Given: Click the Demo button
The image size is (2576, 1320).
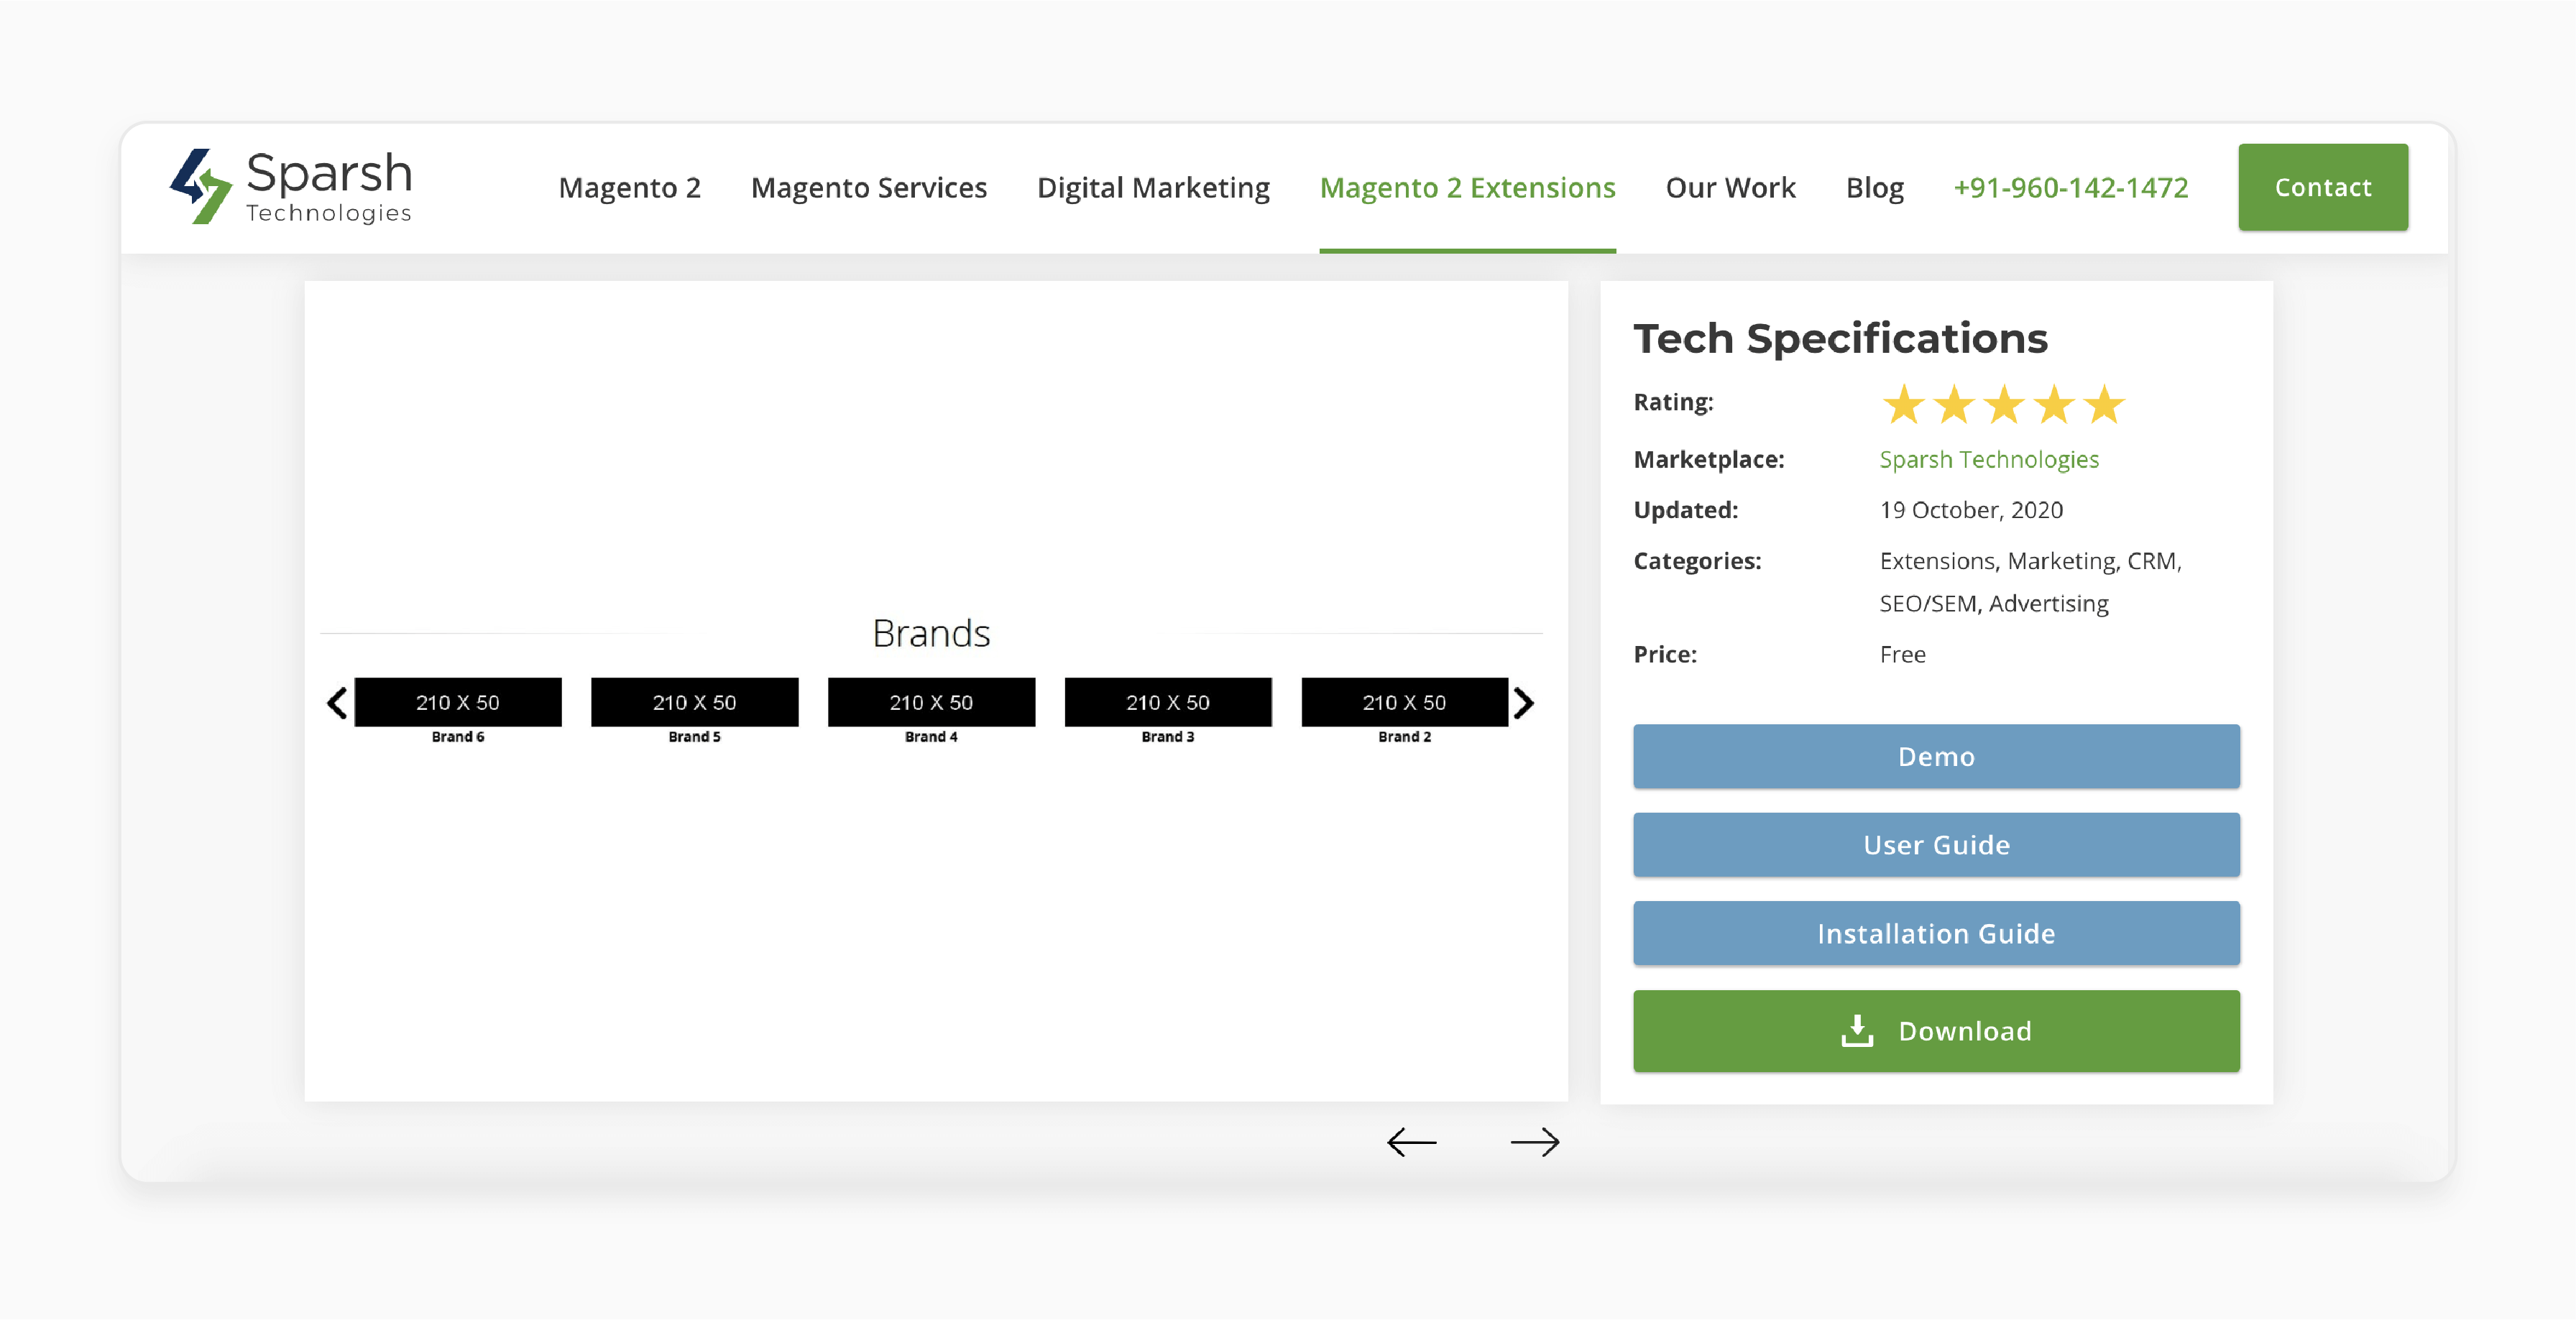Looking at the screenshot, I should 1936,756.
